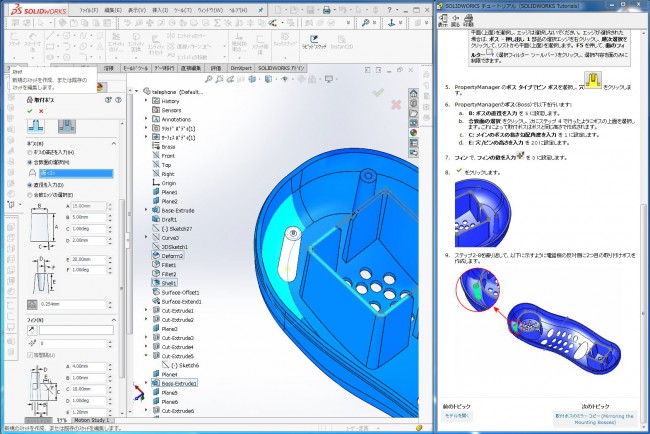Expand the Base-Extrude feature
Screen dimensions: 650x434
(x=146, y=210)
